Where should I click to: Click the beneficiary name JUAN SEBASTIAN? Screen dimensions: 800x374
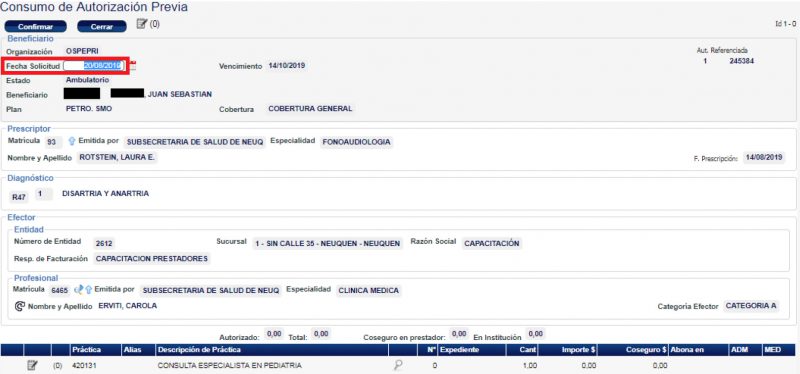point(180,94)
